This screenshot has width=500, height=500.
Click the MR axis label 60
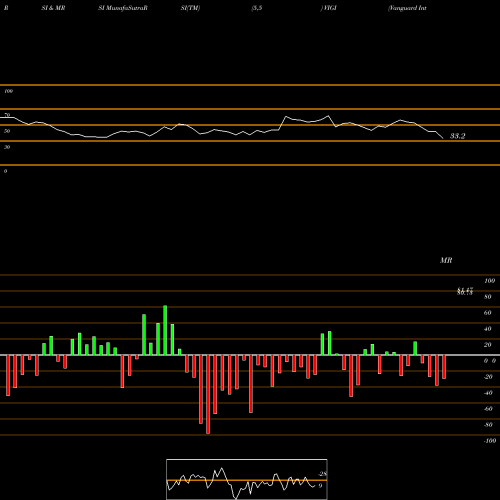(x=487, y=313)
